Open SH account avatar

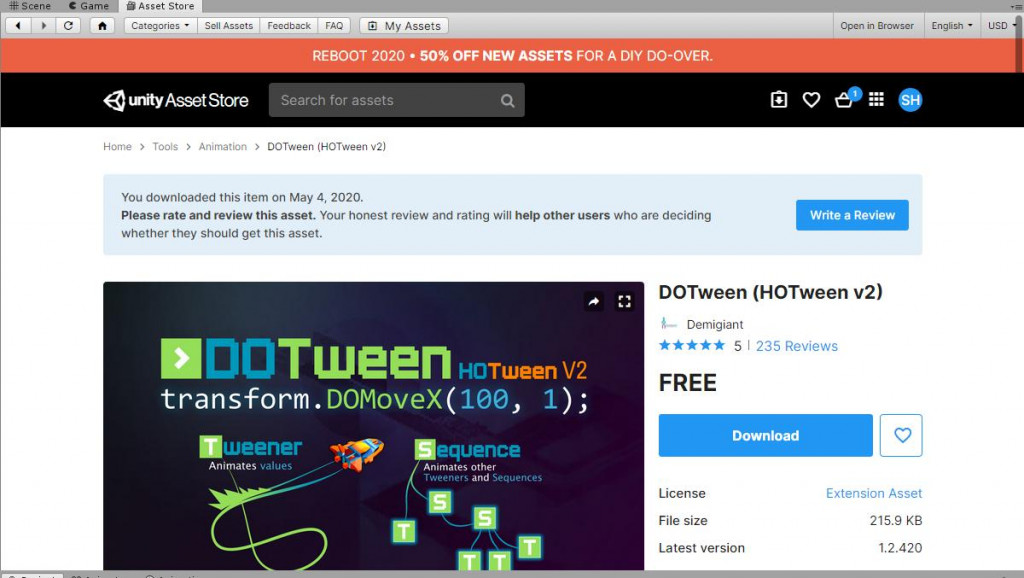click(x=910, y=100)
